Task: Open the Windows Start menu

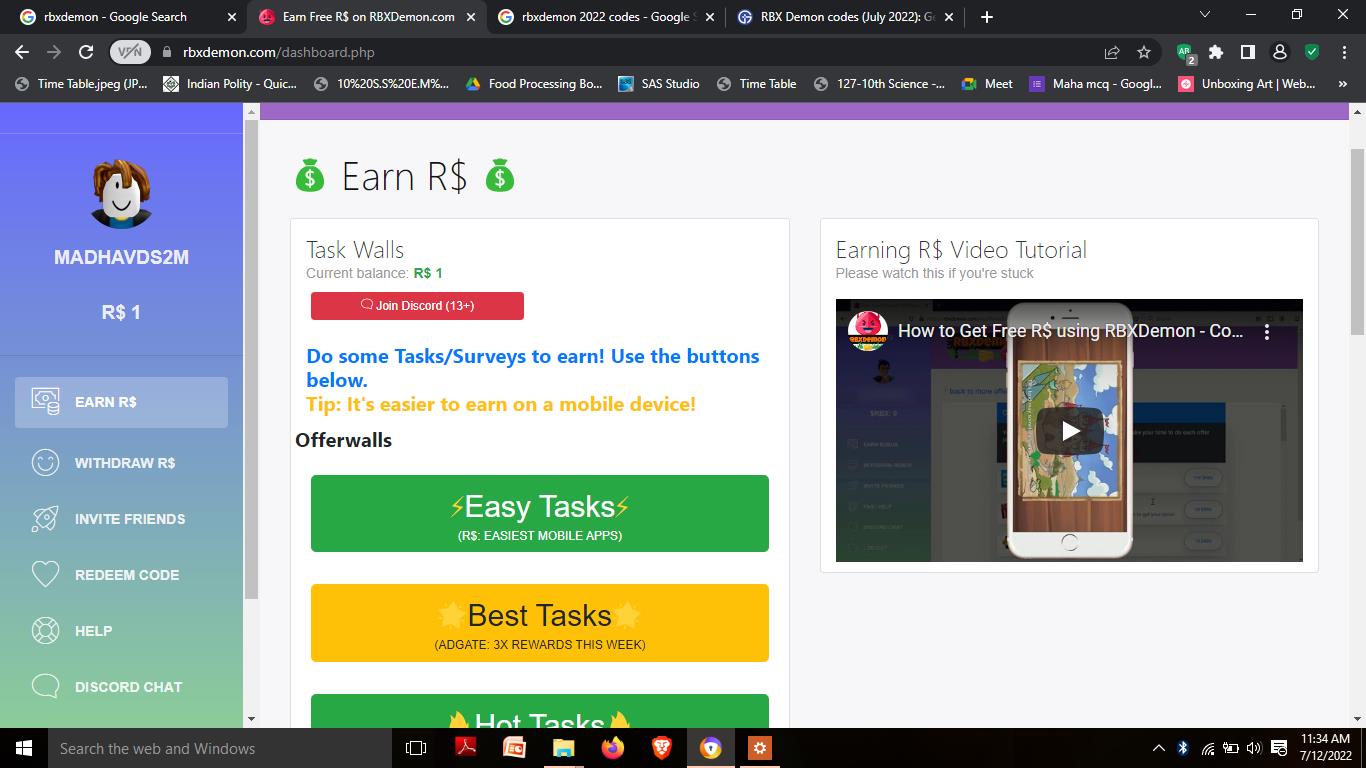Action: click(x=24, y=748)
